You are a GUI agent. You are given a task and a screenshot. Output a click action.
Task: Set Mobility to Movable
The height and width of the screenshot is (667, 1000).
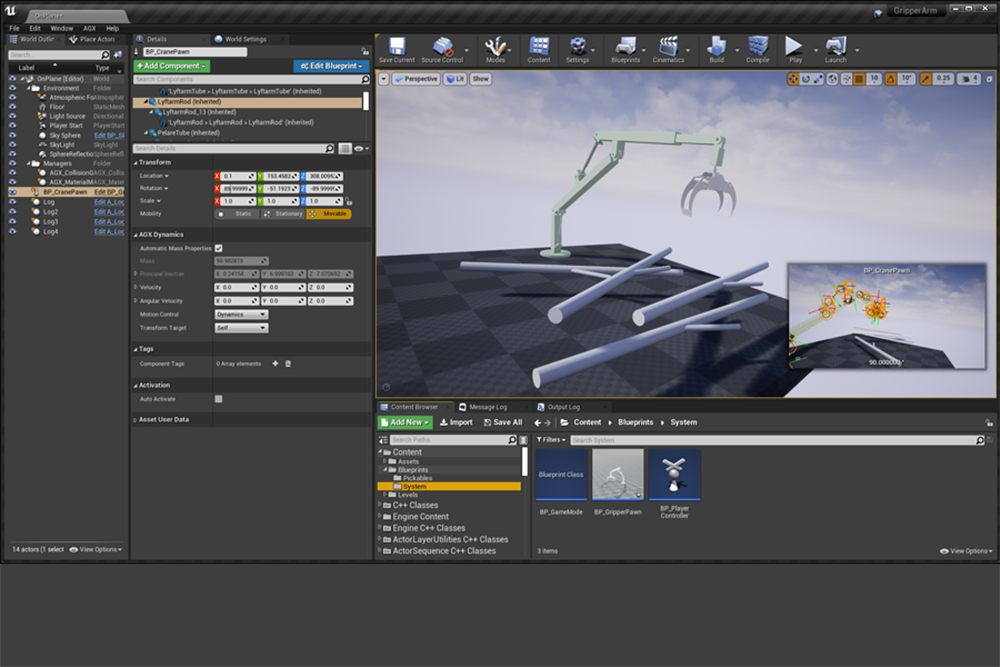coord(329,214)
